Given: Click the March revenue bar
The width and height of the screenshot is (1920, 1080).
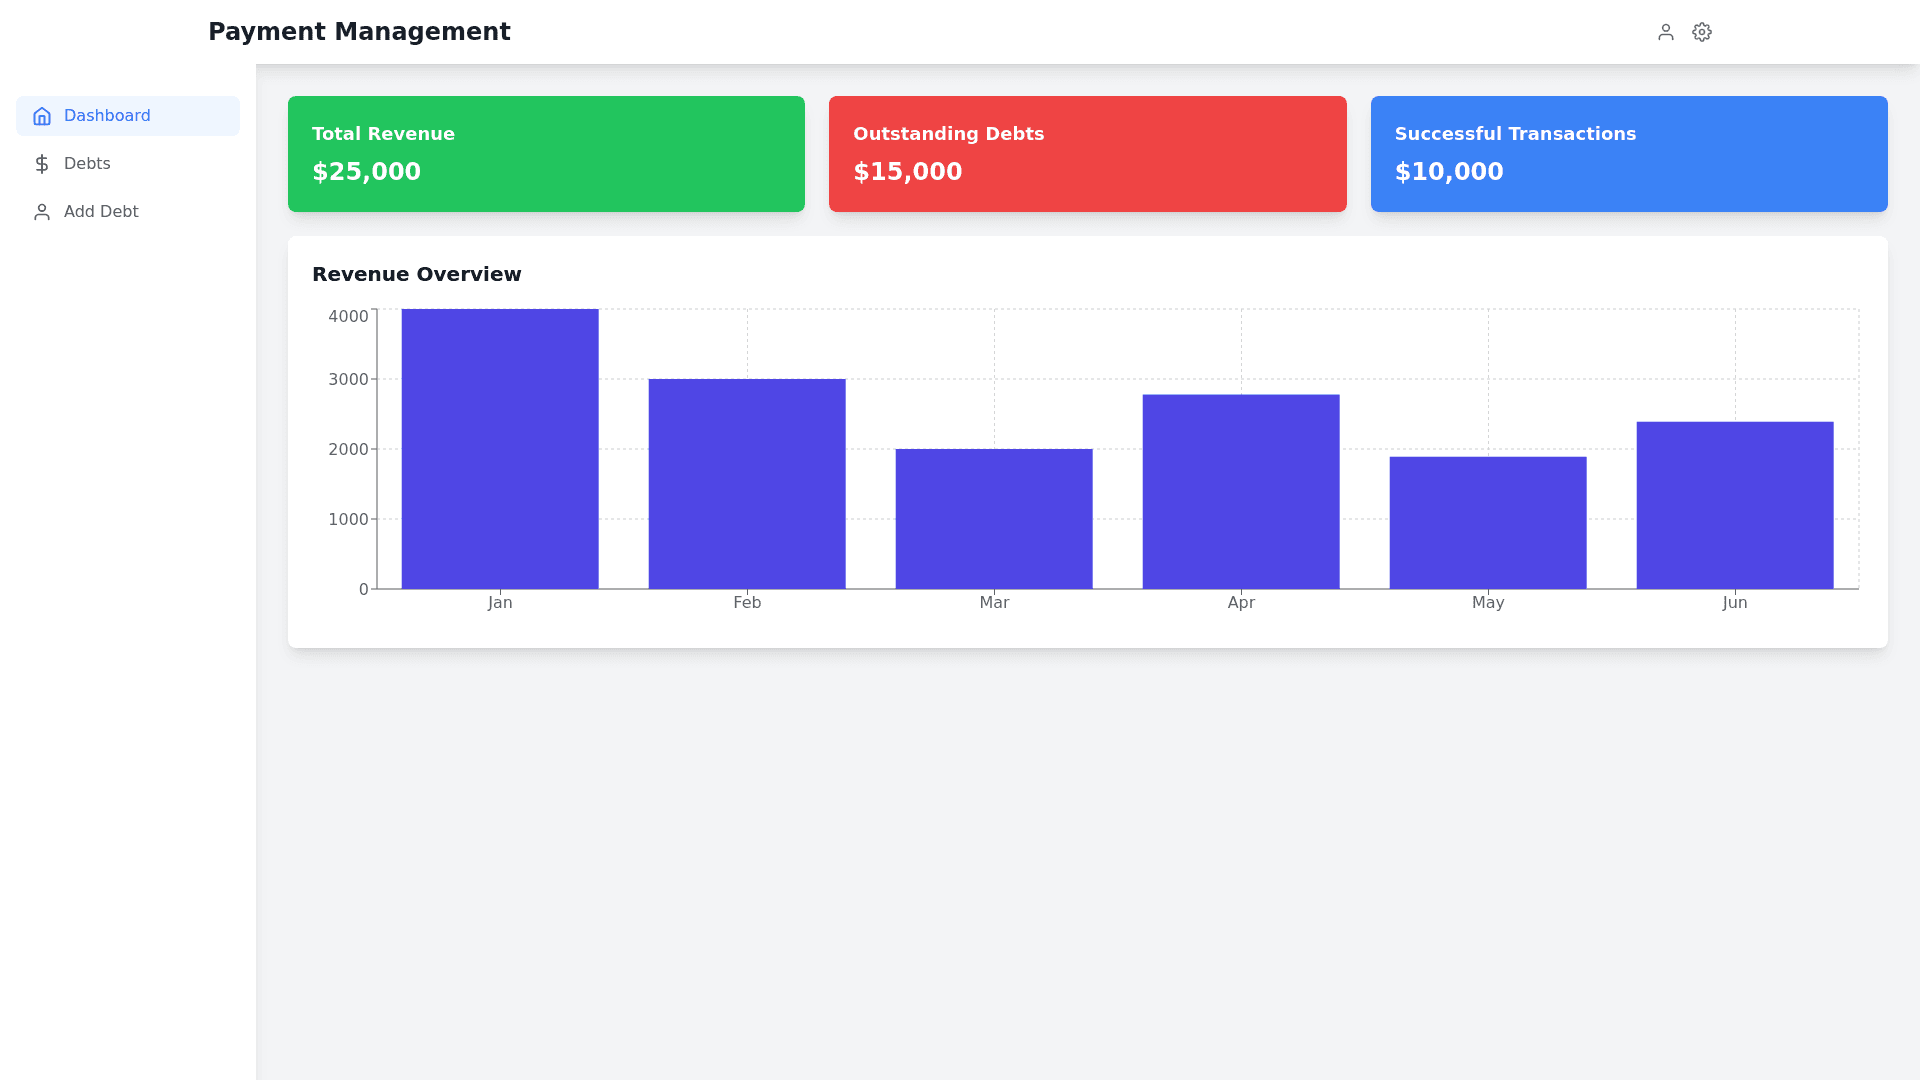Looking at the screenshot, I should tap(994, 519).
